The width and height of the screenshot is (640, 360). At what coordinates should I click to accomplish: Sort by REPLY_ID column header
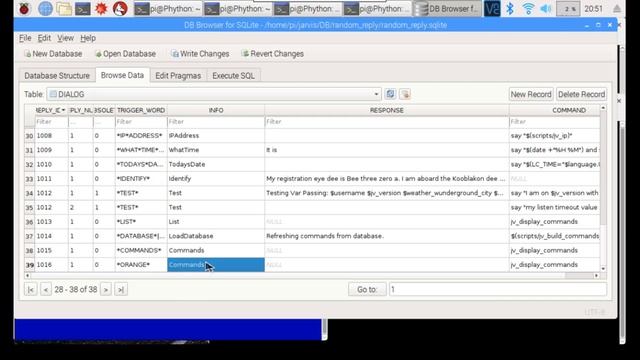coord(51,110)
